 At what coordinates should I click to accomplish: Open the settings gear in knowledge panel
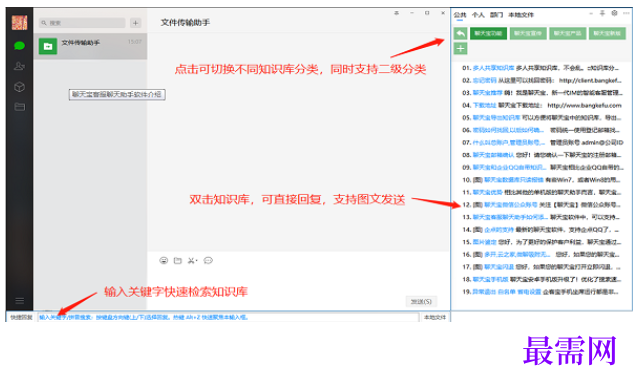pos(614,13)
